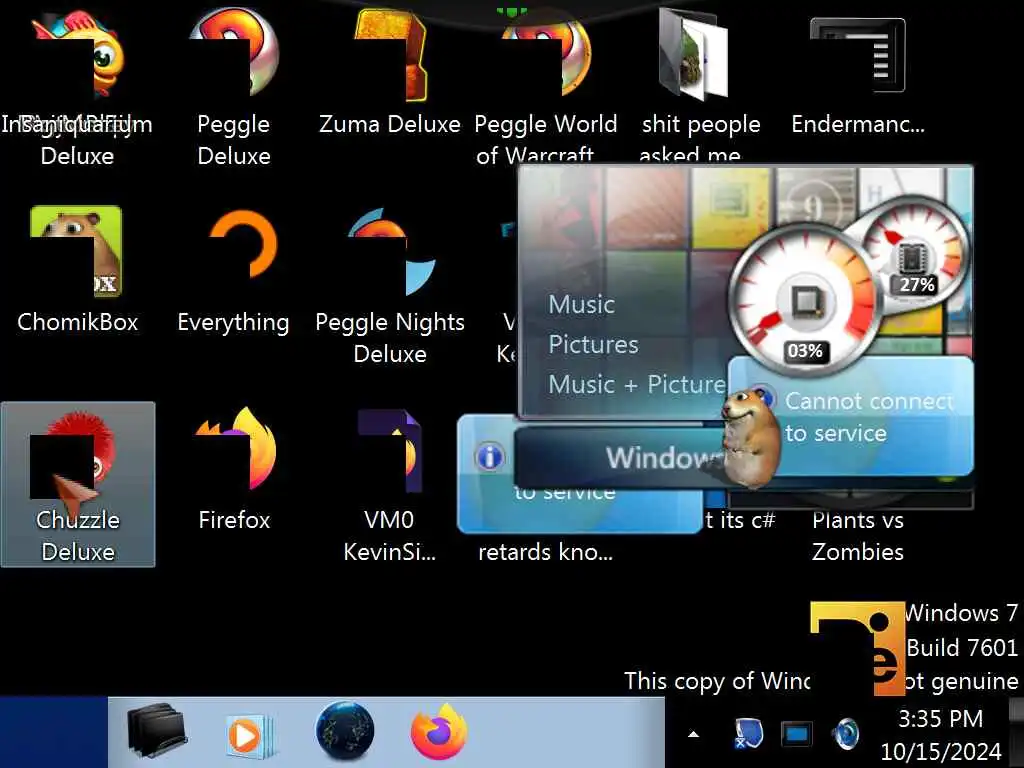Open Peggle World of Warcraft shortcut

tap(546, 85)
